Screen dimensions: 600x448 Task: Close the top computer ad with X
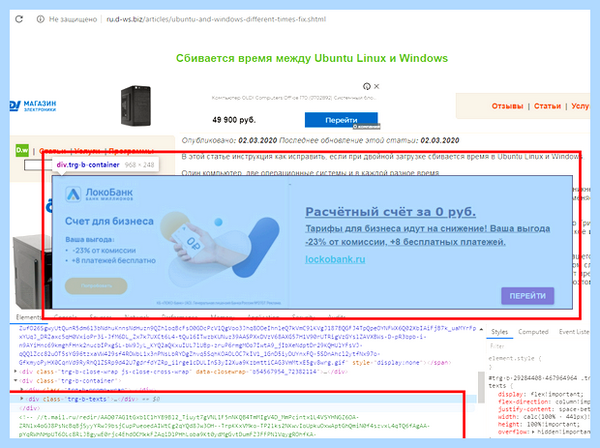(377, 86)
